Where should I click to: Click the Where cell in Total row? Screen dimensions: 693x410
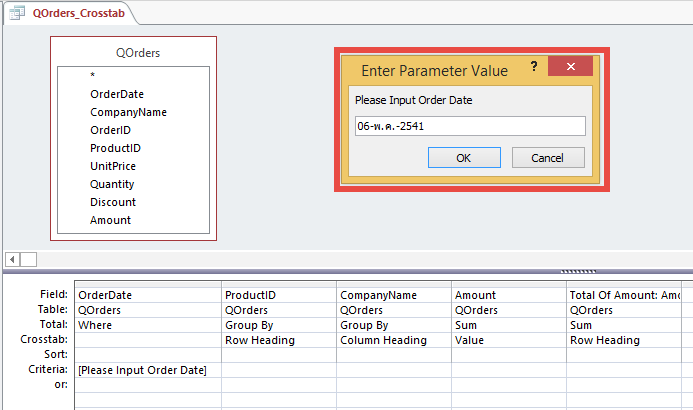[147, 325]
